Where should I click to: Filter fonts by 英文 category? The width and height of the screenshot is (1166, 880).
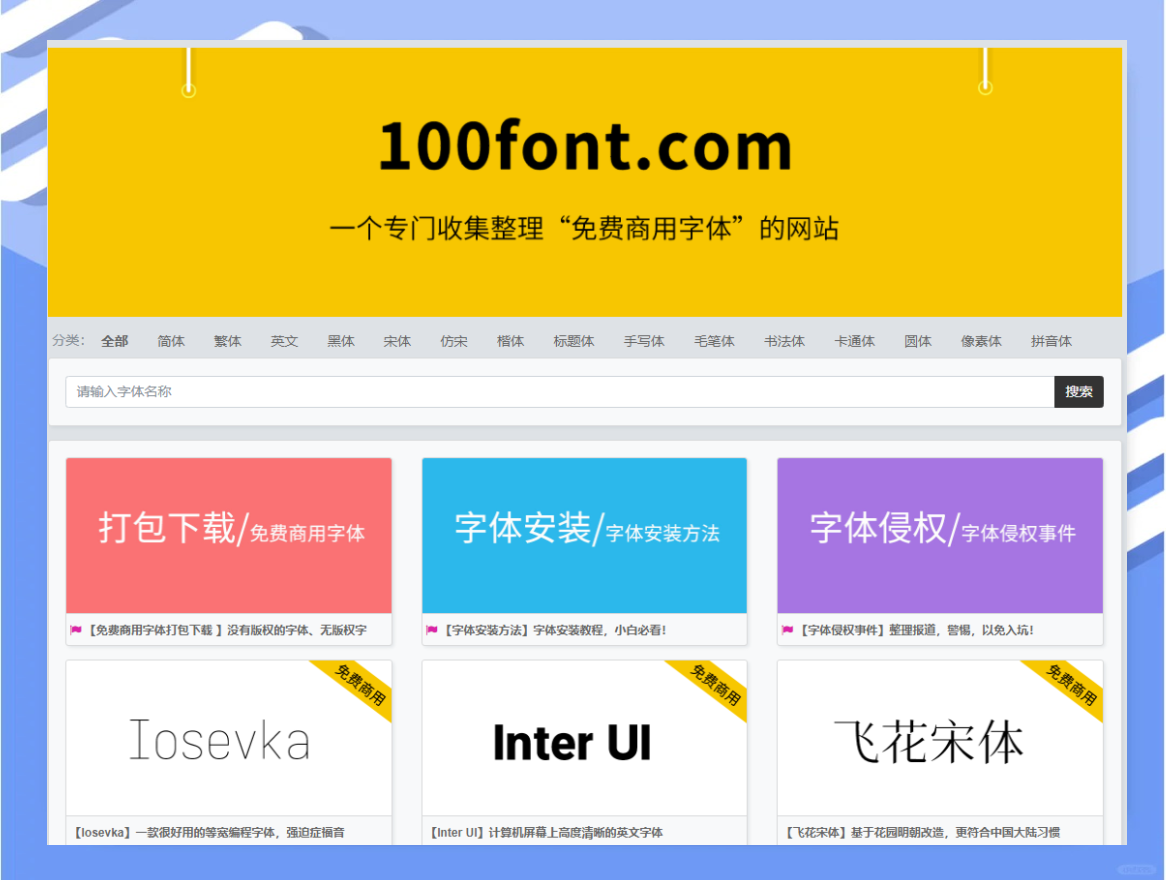(284, 341)
